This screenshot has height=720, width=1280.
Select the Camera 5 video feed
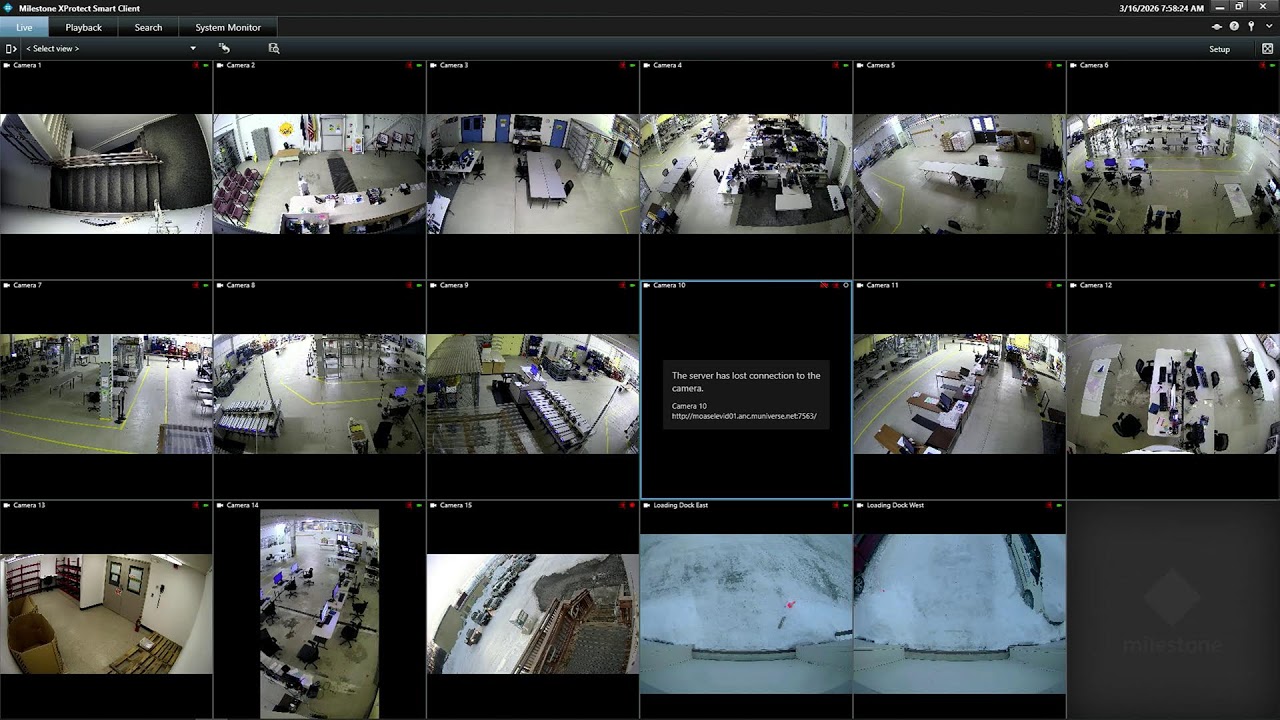coord(959,174)
